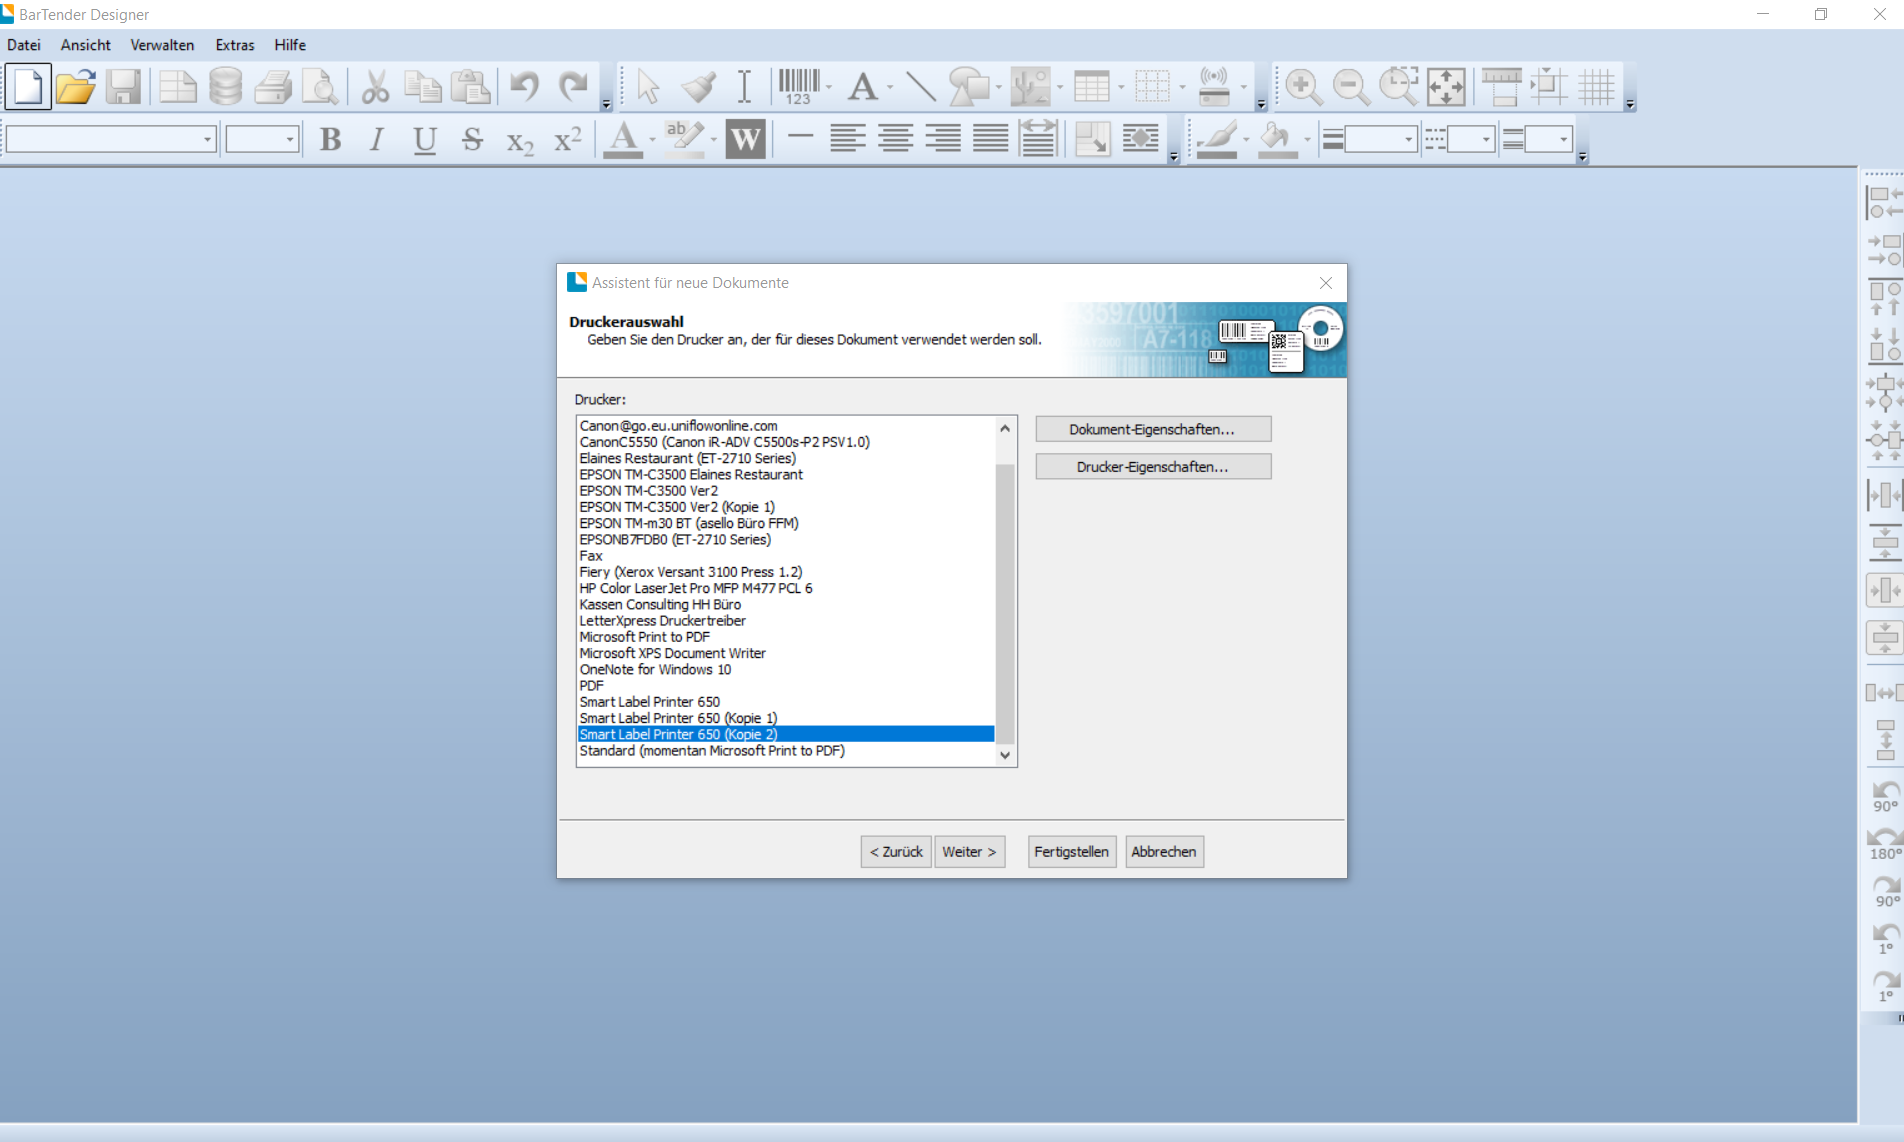Click the New Document toolbar icon
Screen dimensions: 1904x1142
click(28, 87)
